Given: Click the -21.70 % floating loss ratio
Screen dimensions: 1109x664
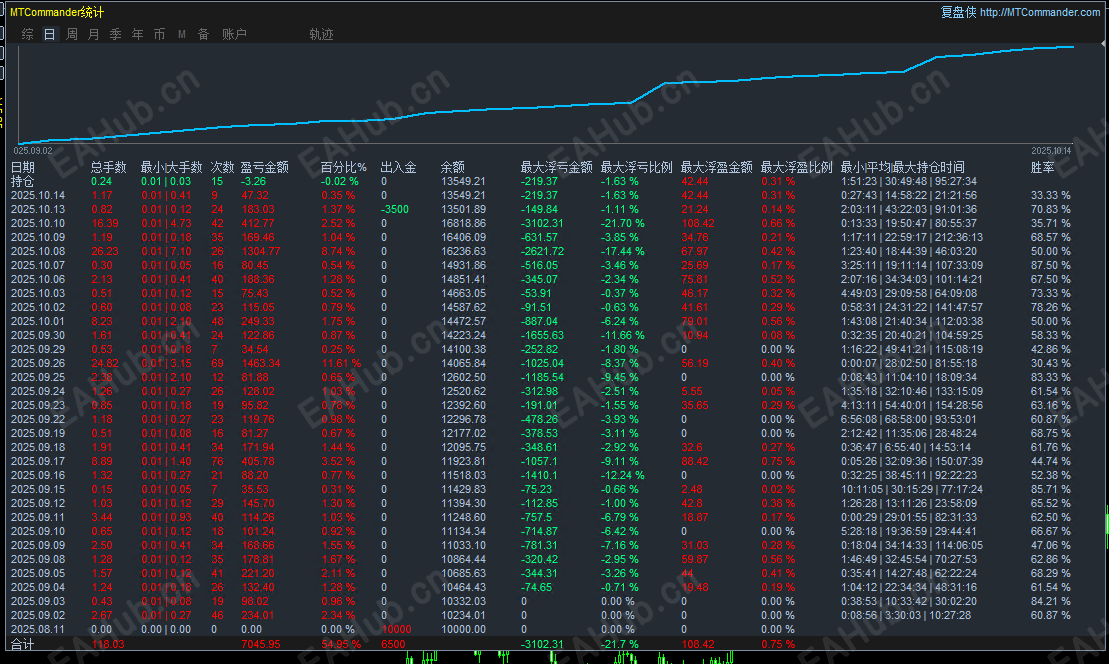Looking at the screenshot, I should (622, 223).
